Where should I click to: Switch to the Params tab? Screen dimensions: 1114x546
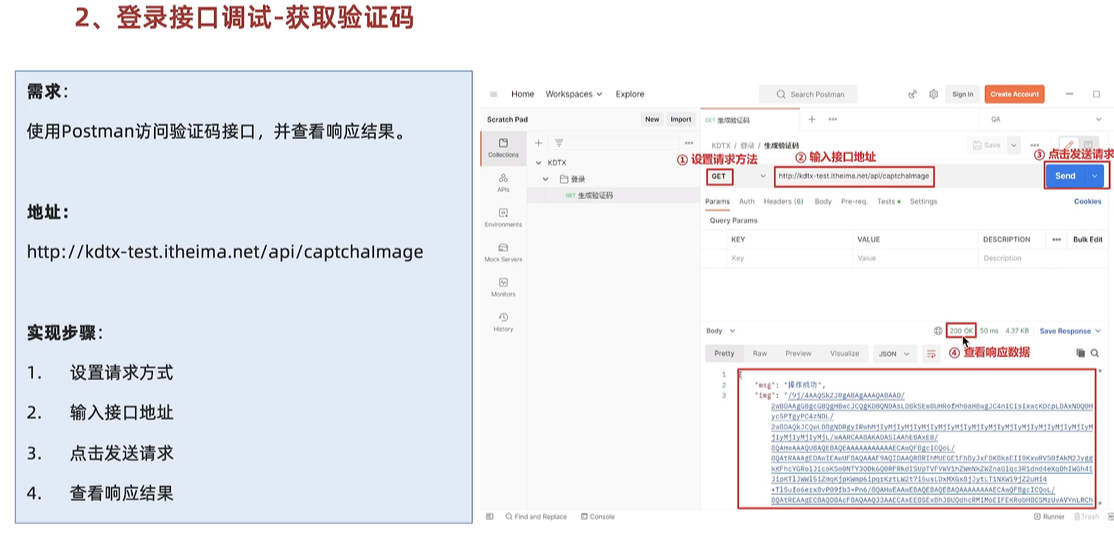(717, 202)
